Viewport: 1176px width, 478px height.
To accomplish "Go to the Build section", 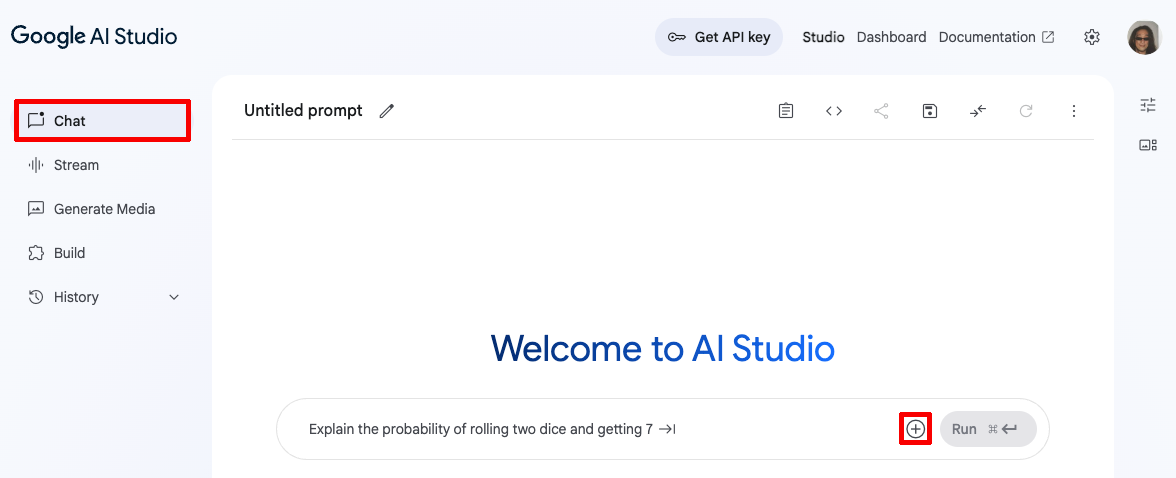I will coord(69,253).
